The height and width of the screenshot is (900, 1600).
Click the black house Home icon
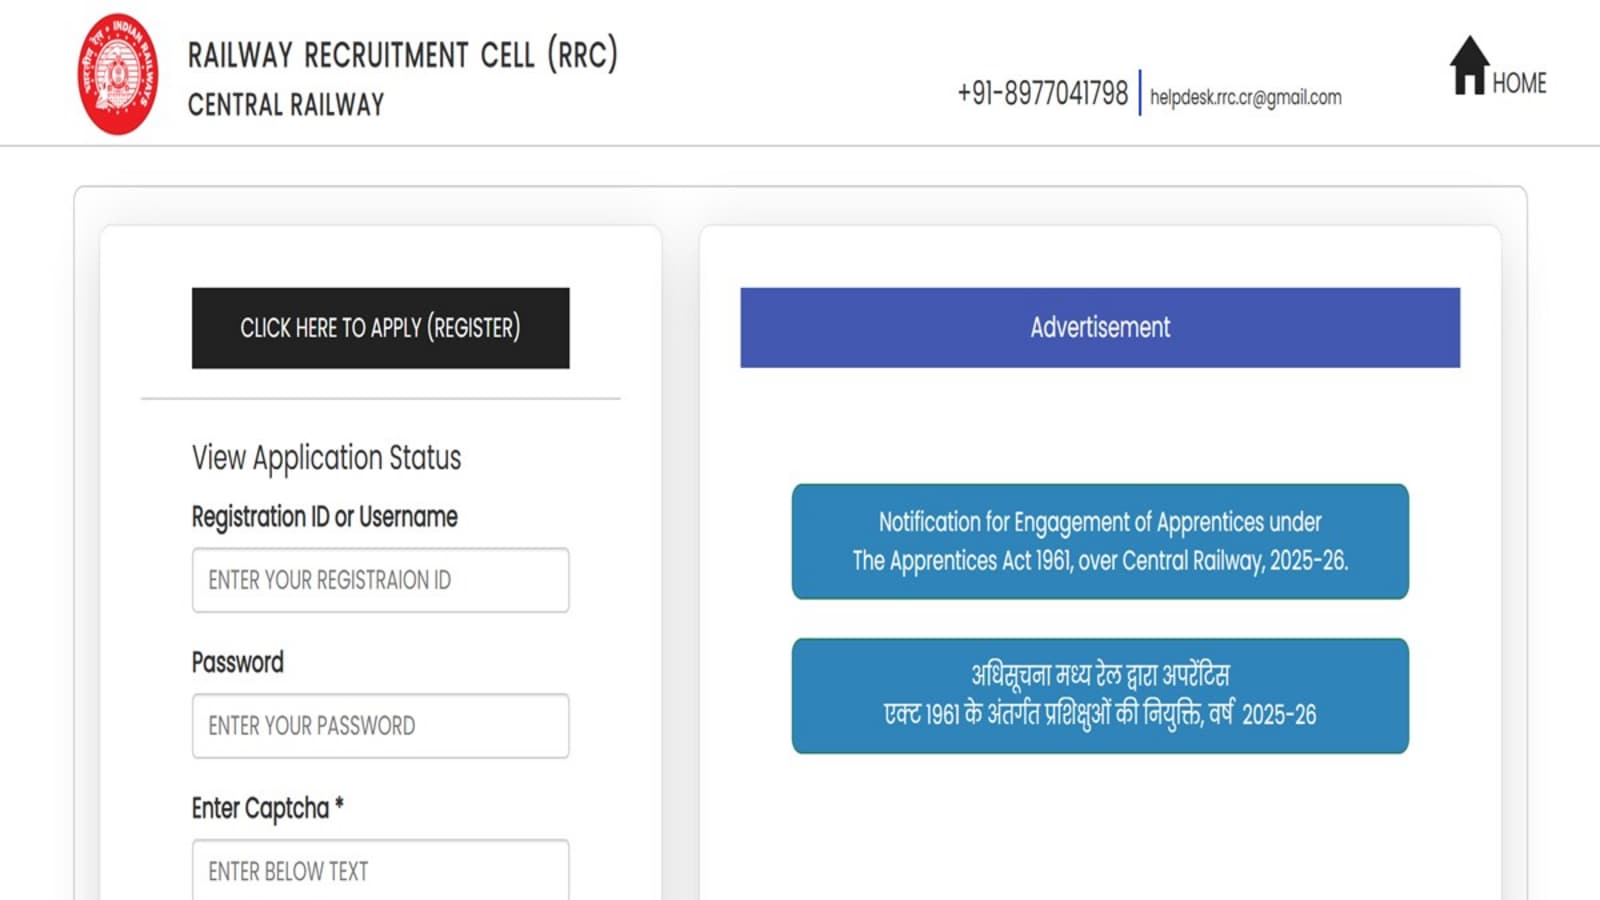[x=1468, y=67]
